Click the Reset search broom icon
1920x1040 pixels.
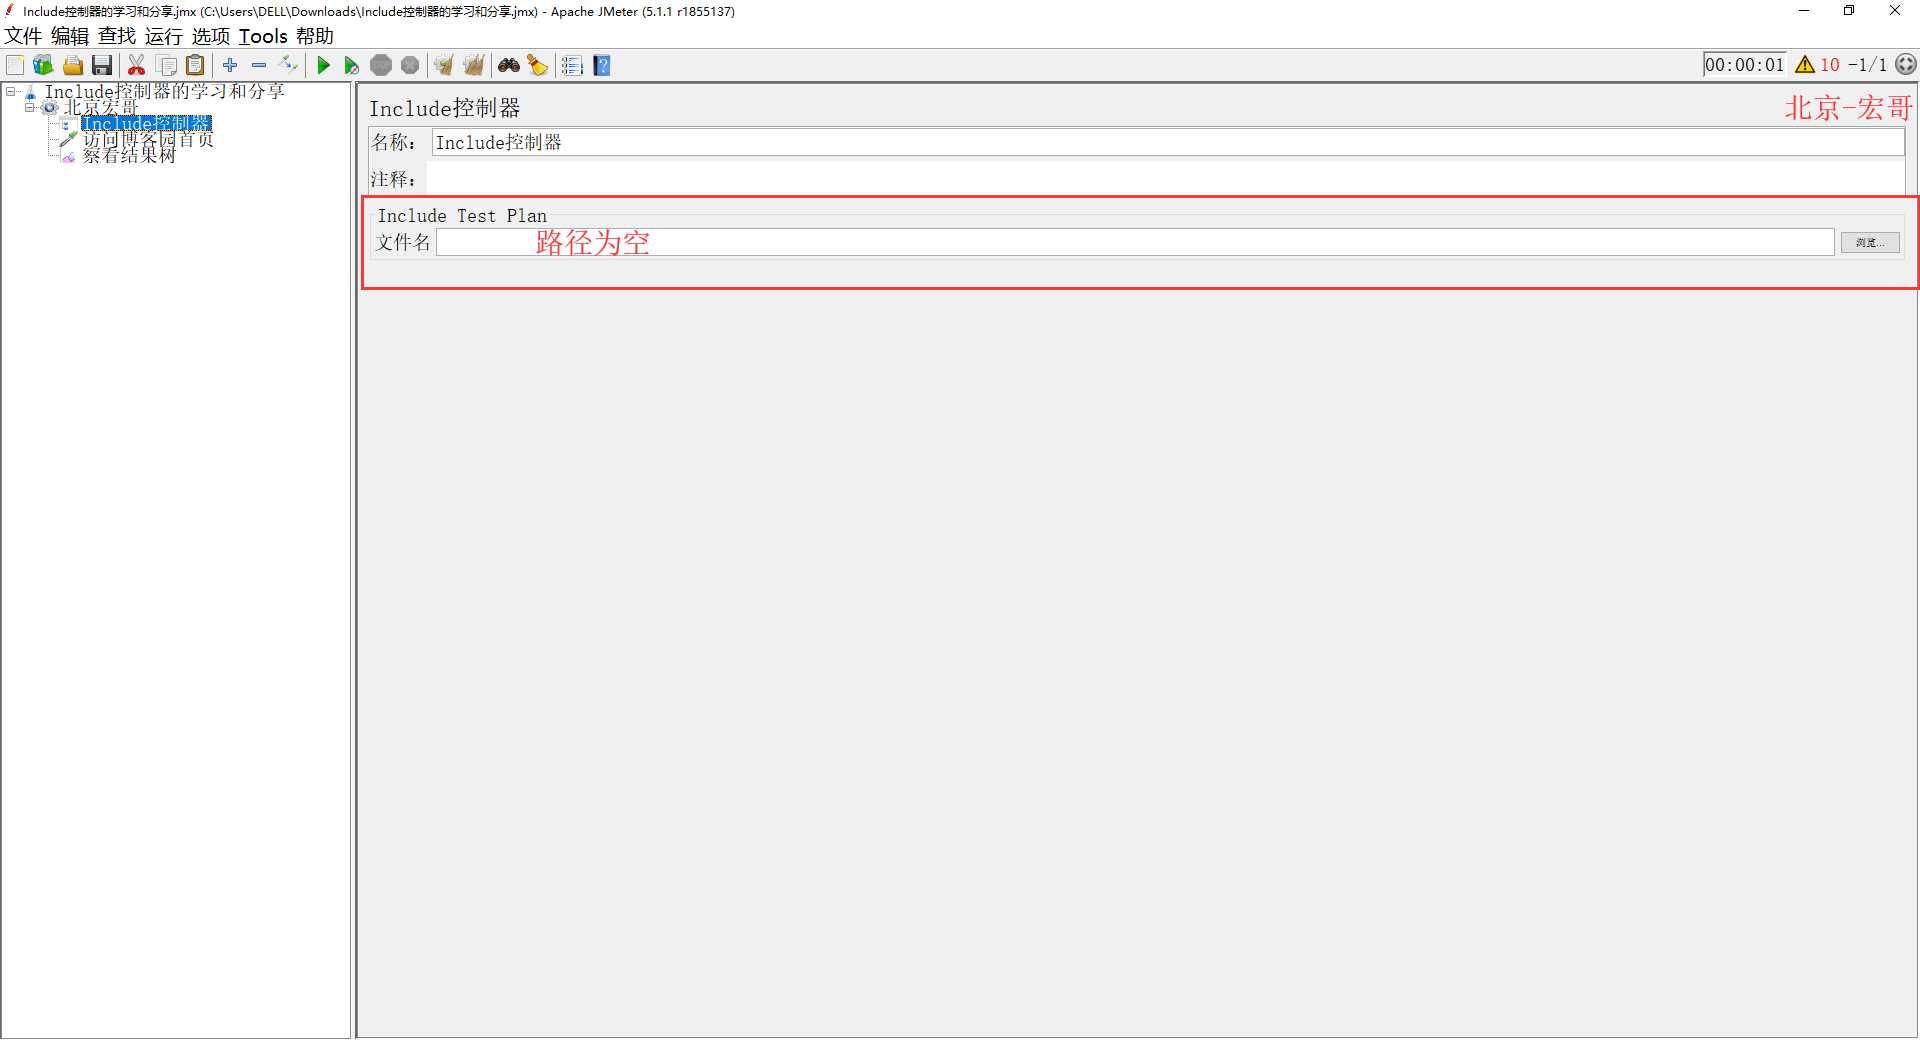point(538,65)
